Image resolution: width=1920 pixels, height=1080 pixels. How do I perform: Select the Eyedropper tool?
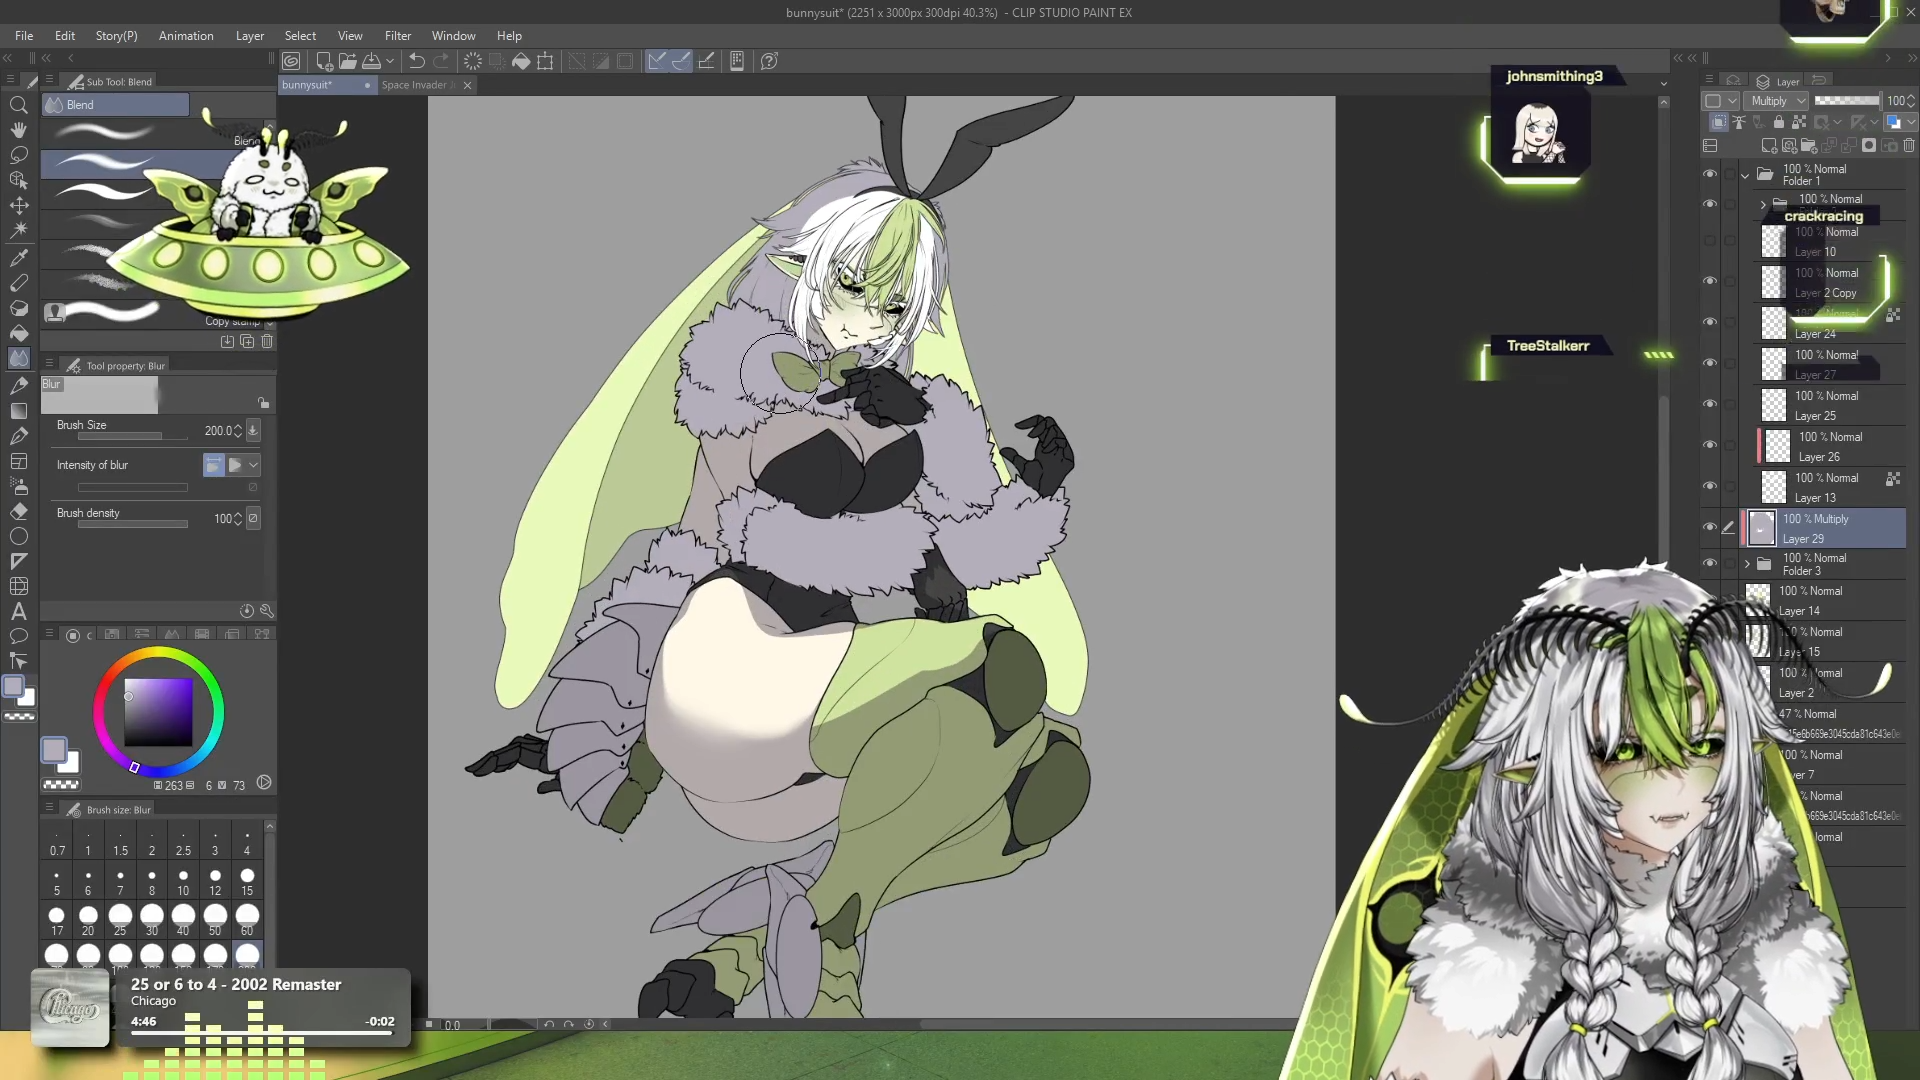point(19,258)
